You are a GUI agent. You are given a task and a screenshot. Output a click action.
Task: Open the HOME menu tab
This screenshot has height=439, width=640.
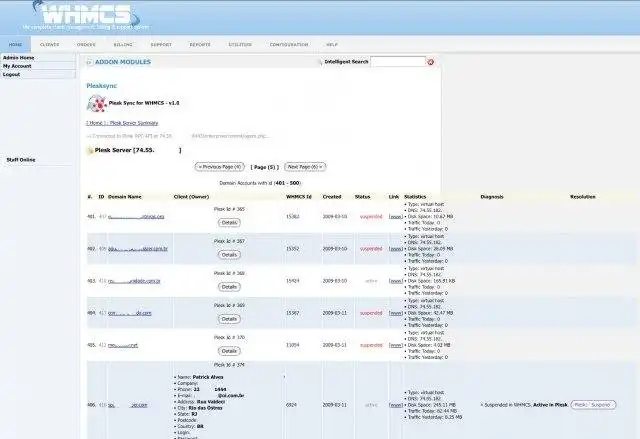tap(16, 44)
